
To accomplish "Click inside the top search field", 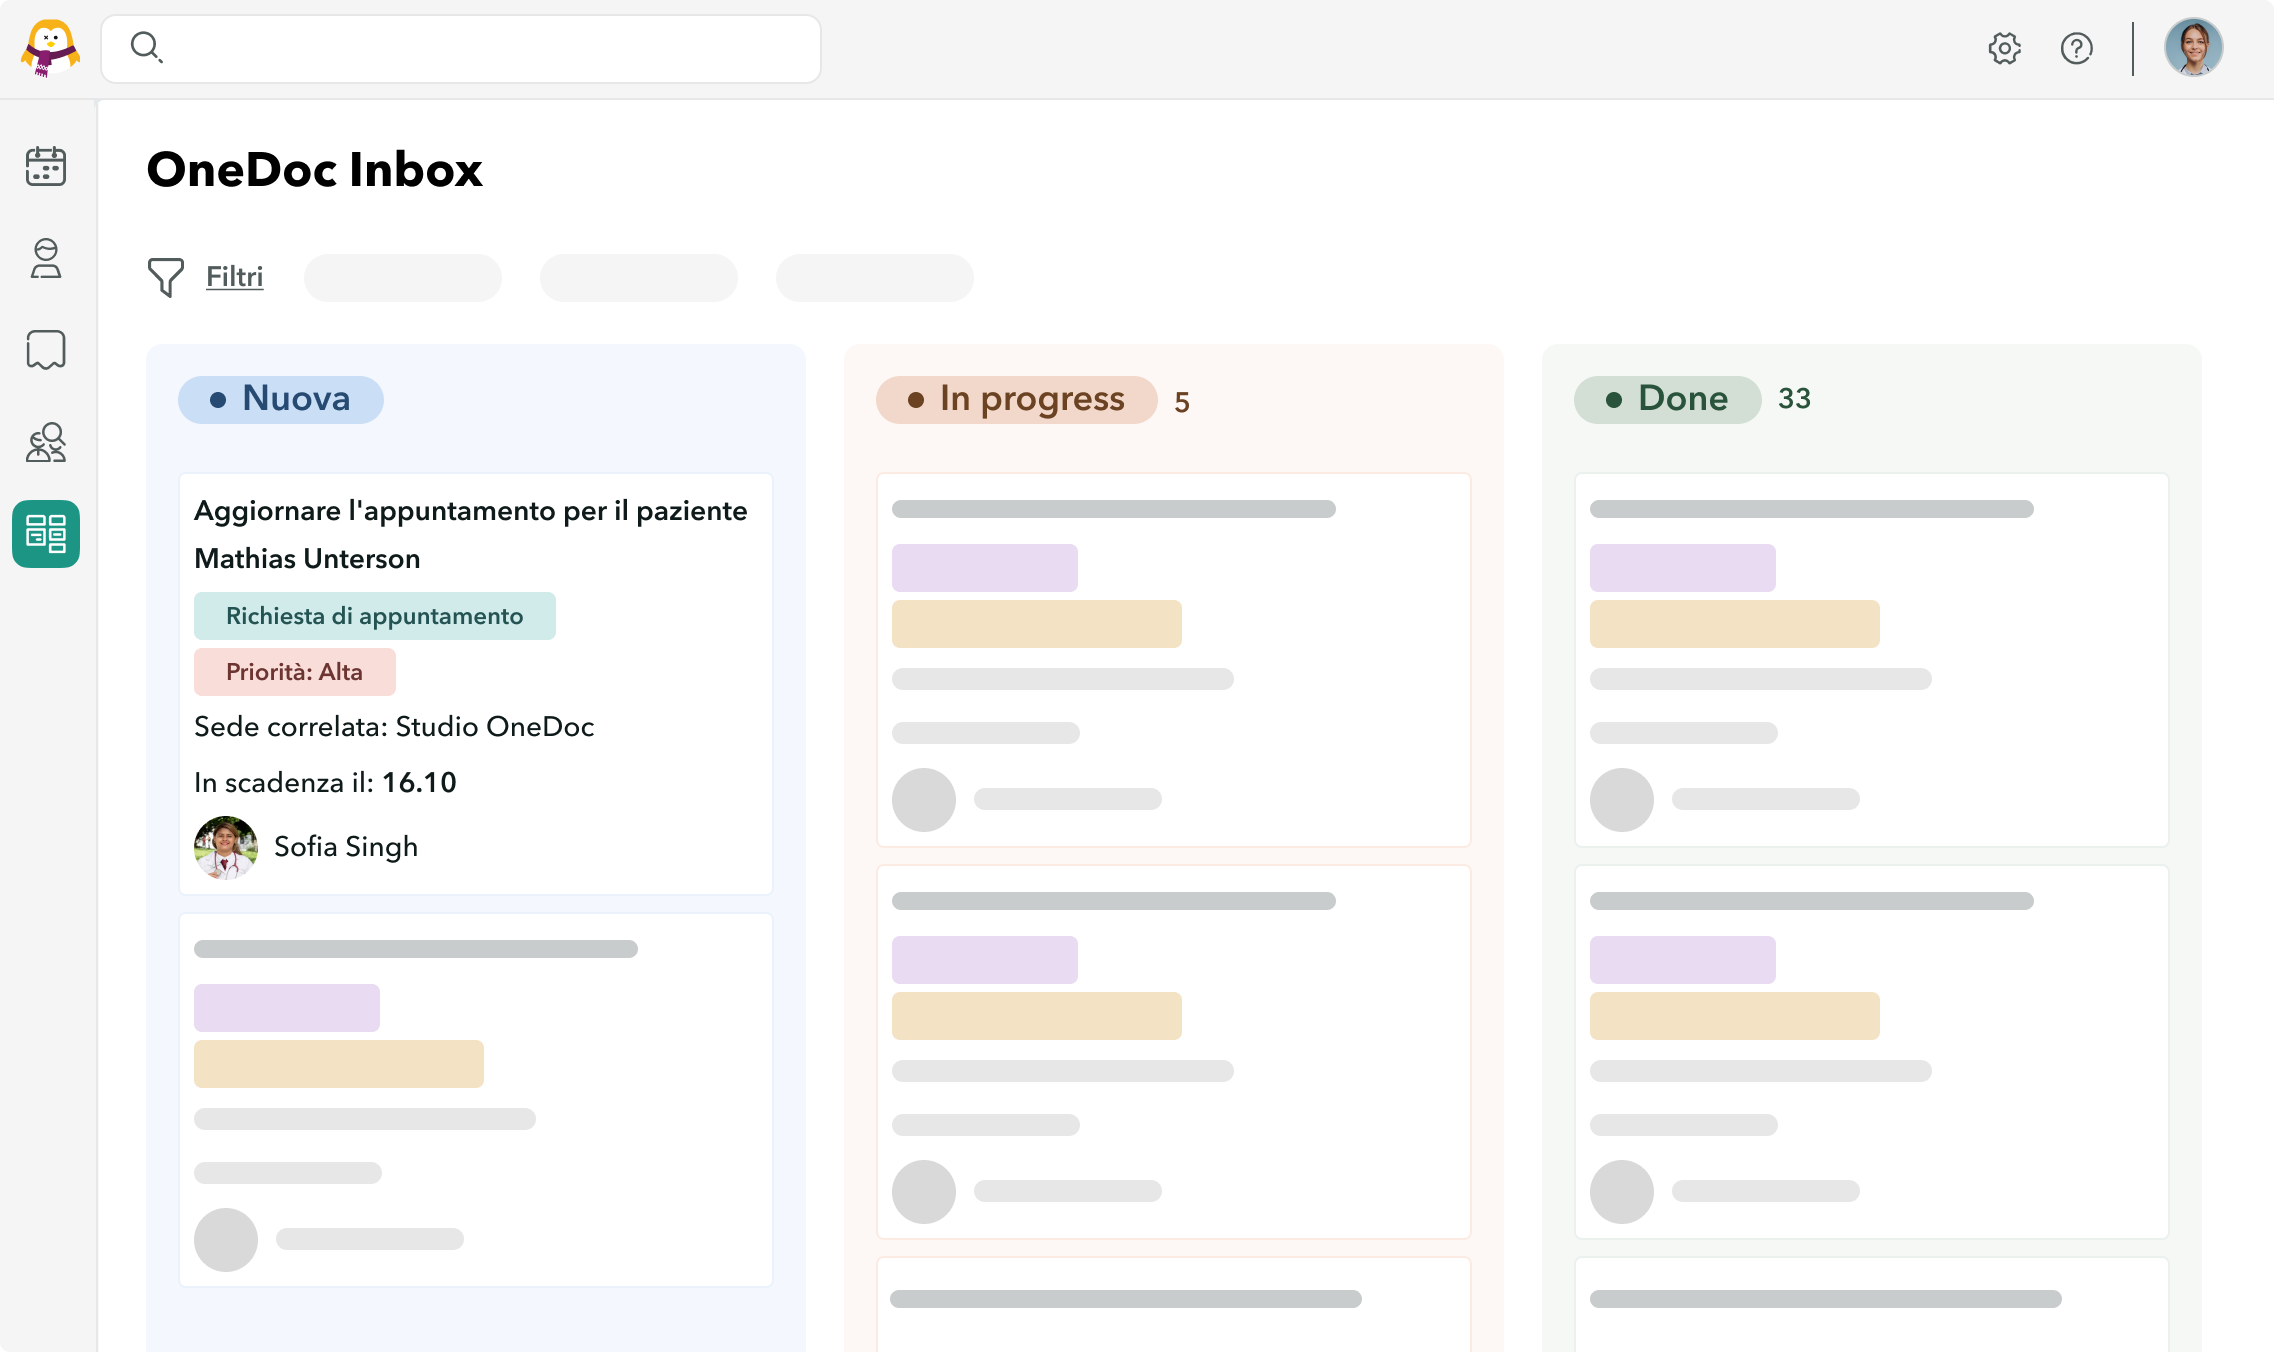I will (x=480, y=48).
